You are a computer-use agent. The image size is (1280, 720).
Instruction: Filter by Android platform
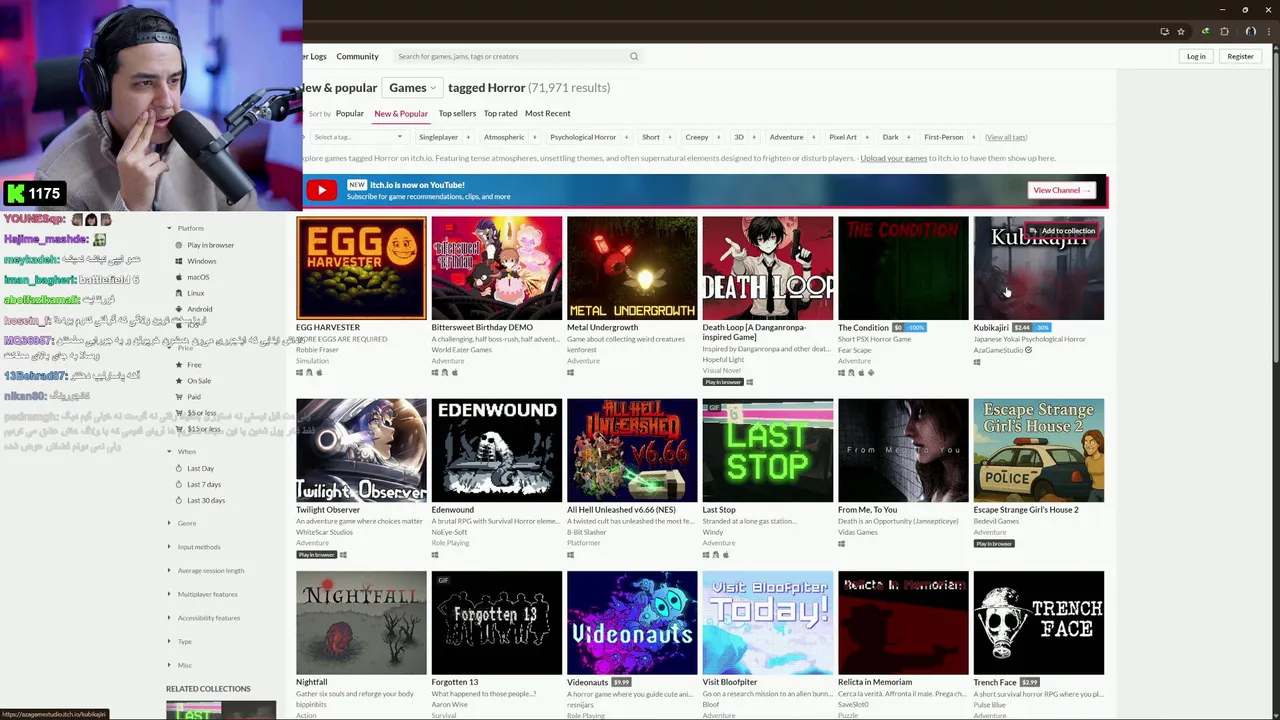pyautogui.click(x=199, y=309)
